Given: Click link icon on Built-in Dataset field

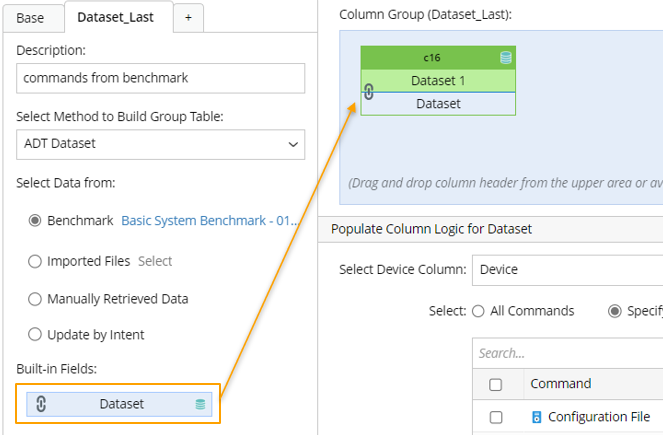Looking at the screenshot, I should 41,404.
